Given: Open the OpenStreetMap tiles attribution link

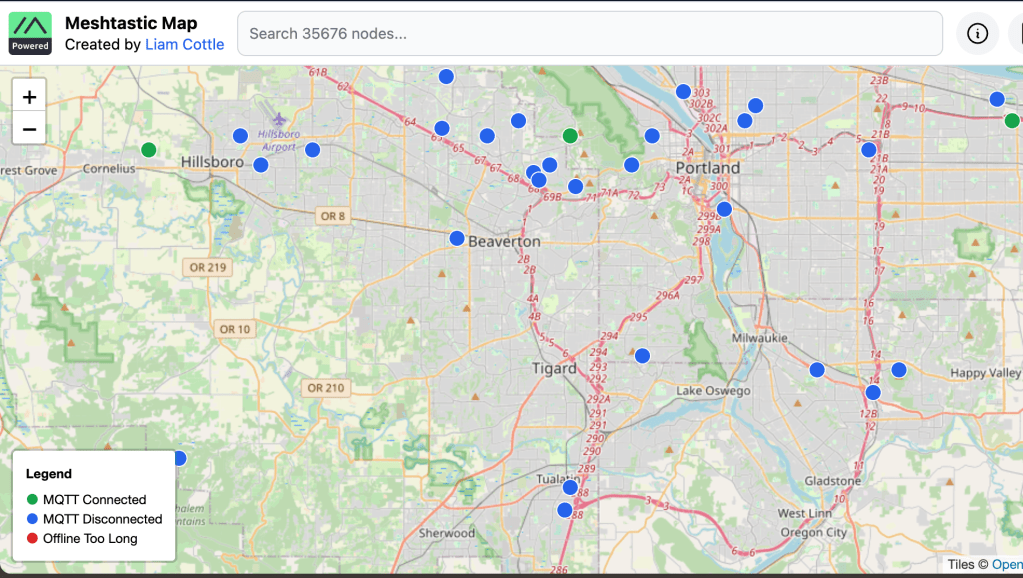Looking at the screenshot, I should click(x=1006, y=565).
